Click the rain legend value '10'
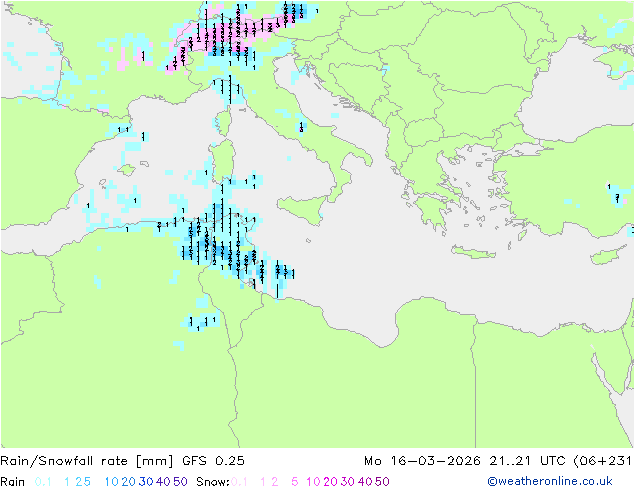 click(x=112, y=482)
